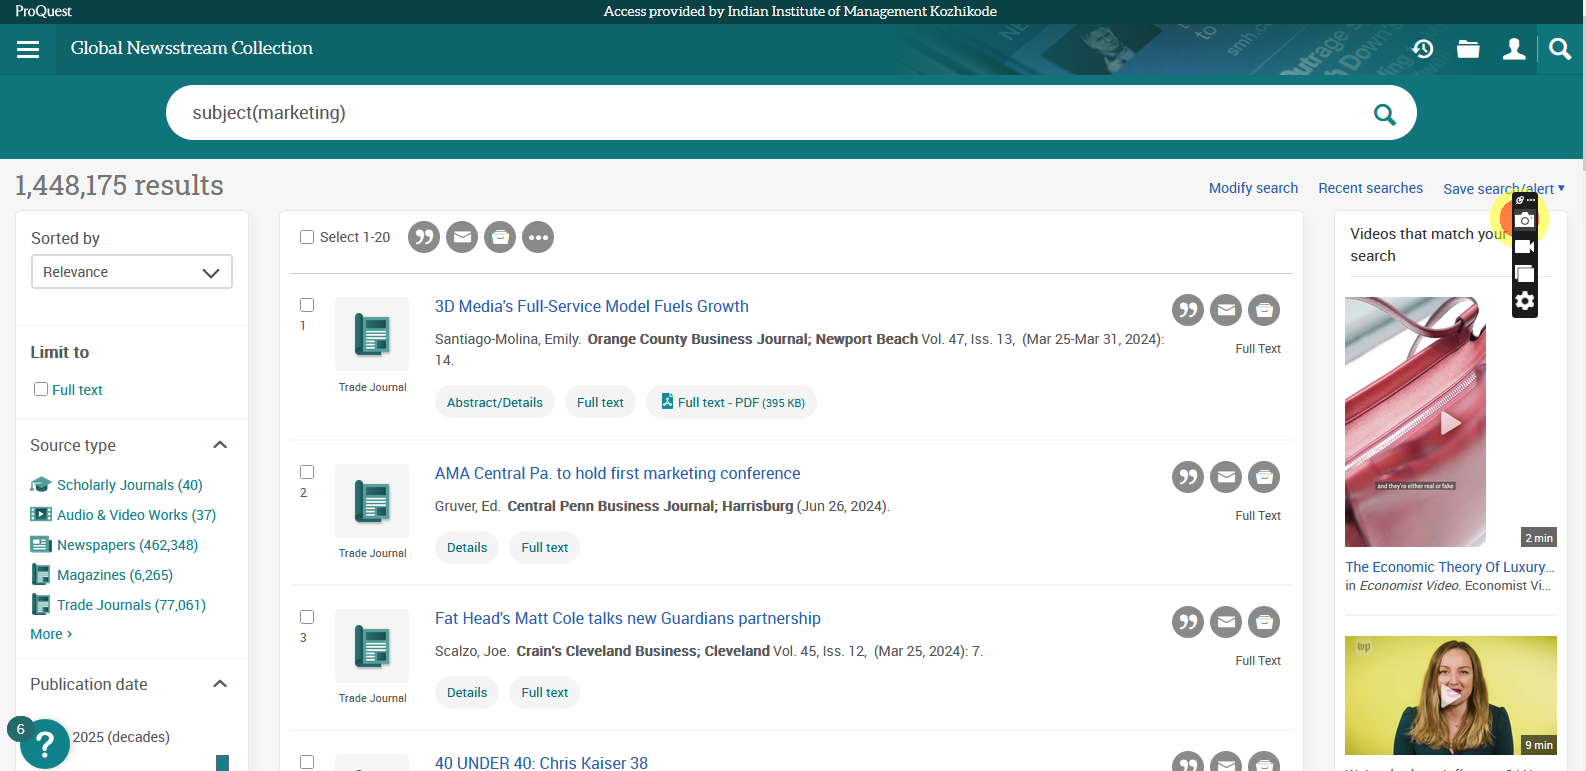
Task: Collapse the Source type section
Action: (220, 445)
